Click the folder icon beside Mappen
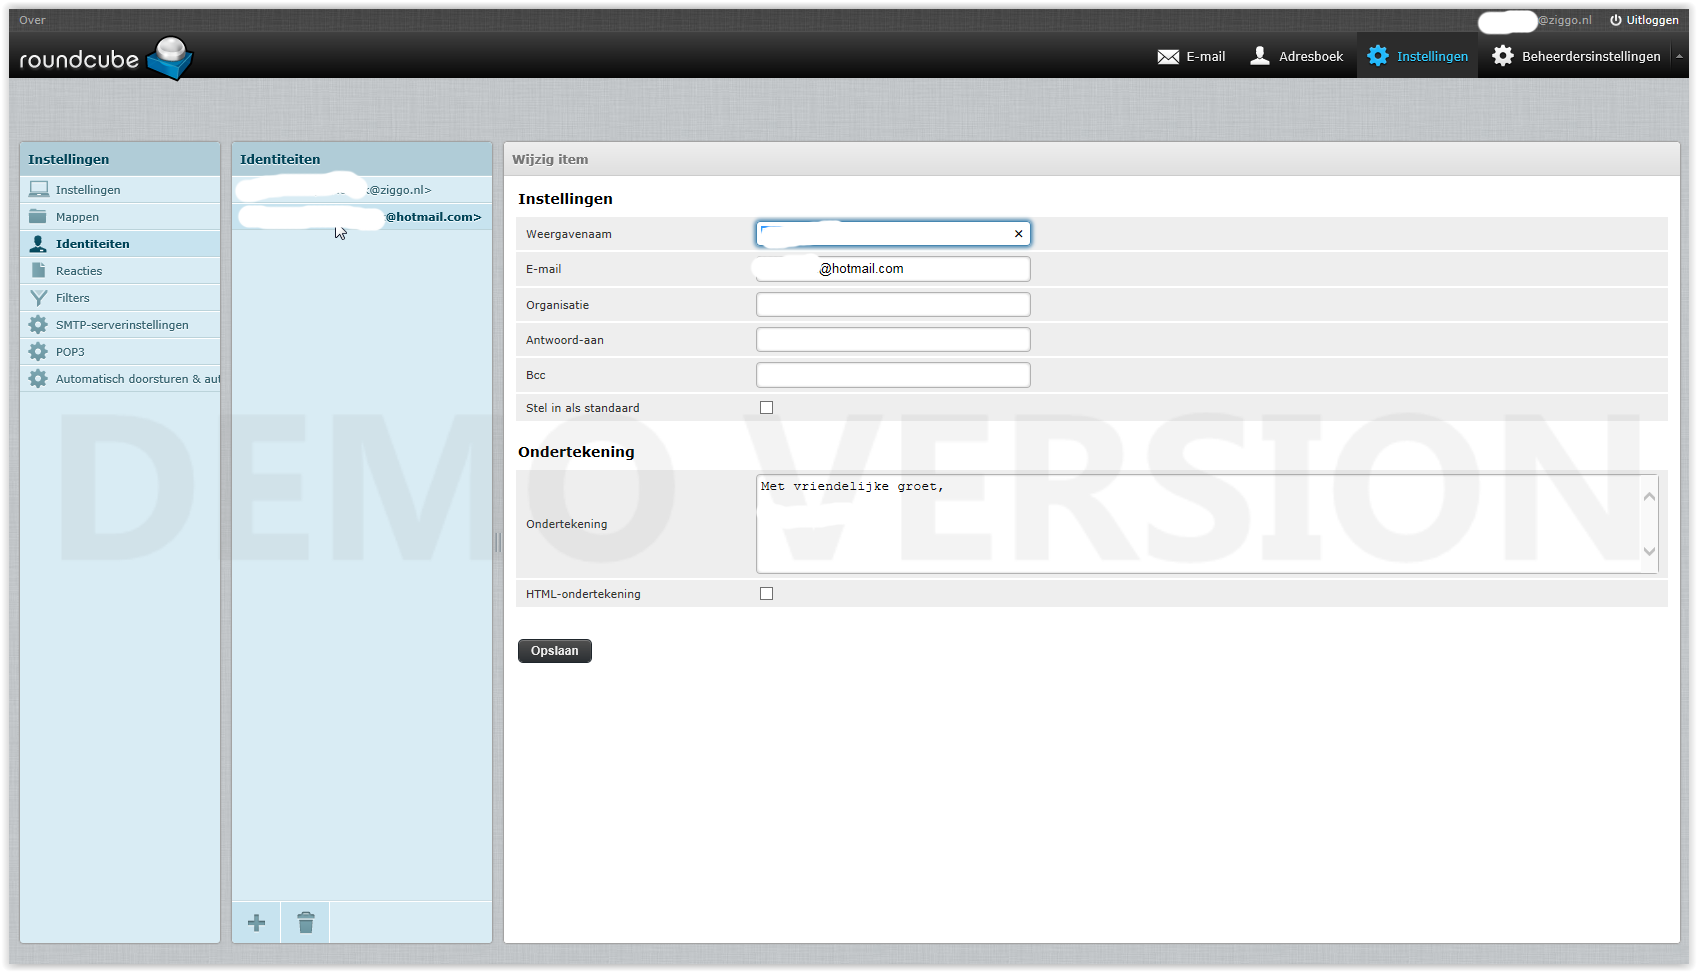Viewport: 1697px width, 972px height. pos(38,216)
